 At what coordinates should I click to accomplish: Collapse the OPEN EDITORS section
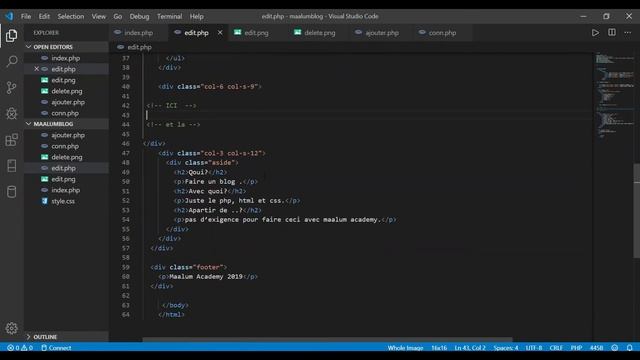[66, 47]
